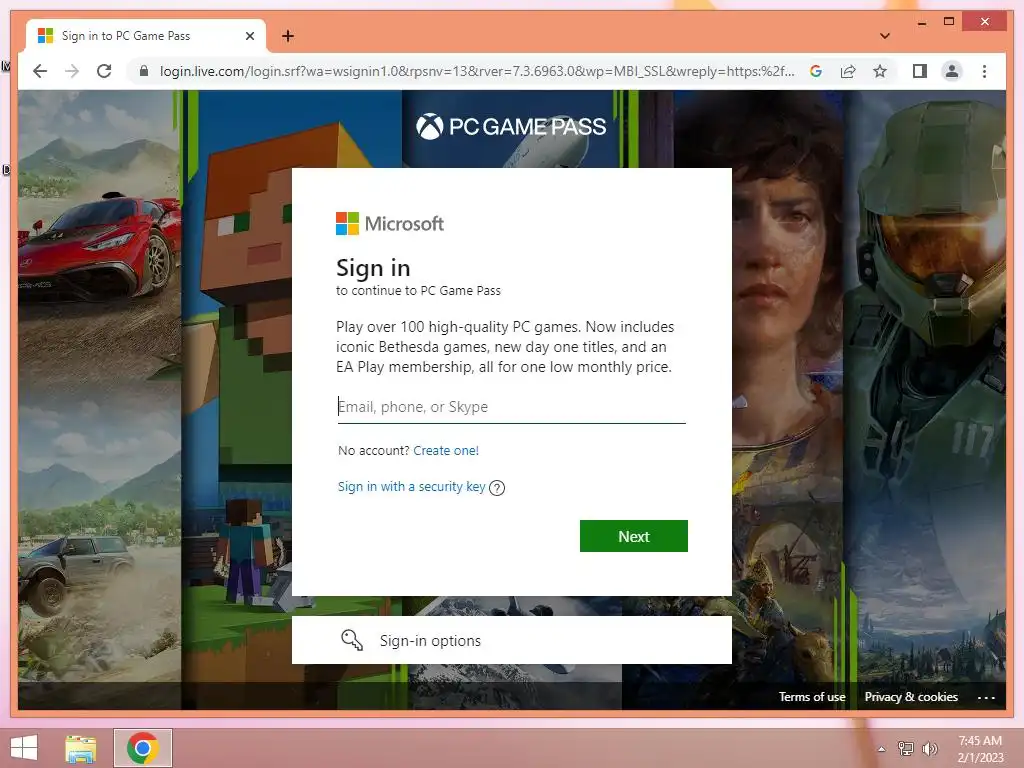
Task: Select the Sign in to PC Game Pass tab
Action: coord(144,36)
